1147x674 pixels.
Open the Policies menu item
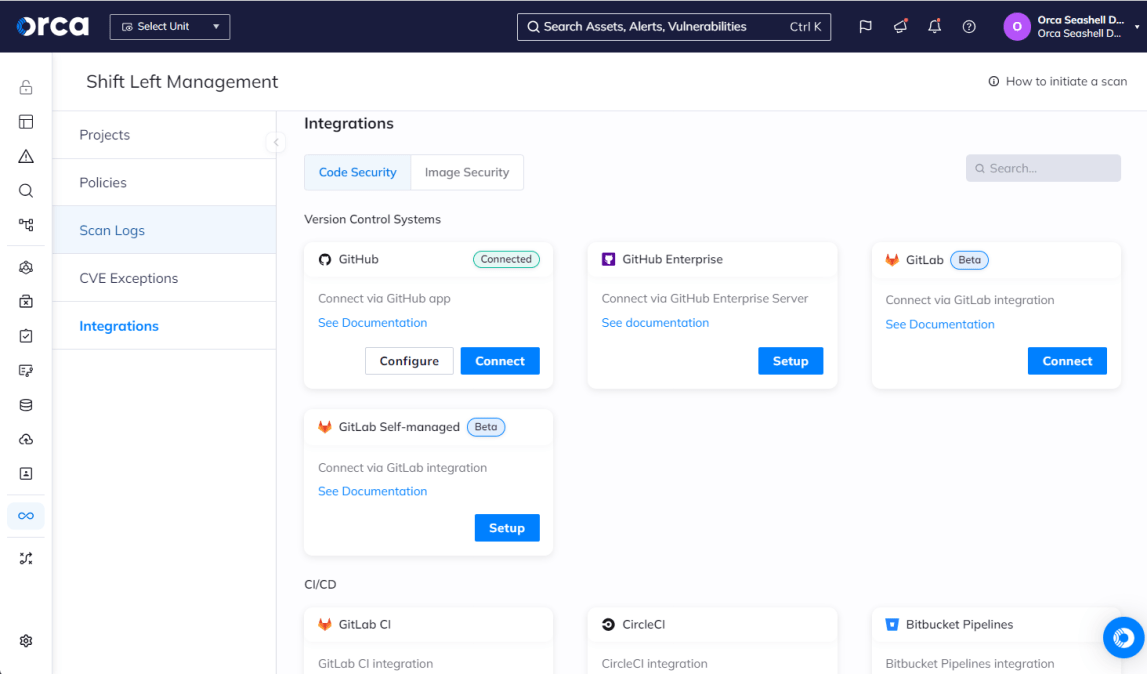click(164, 182)
